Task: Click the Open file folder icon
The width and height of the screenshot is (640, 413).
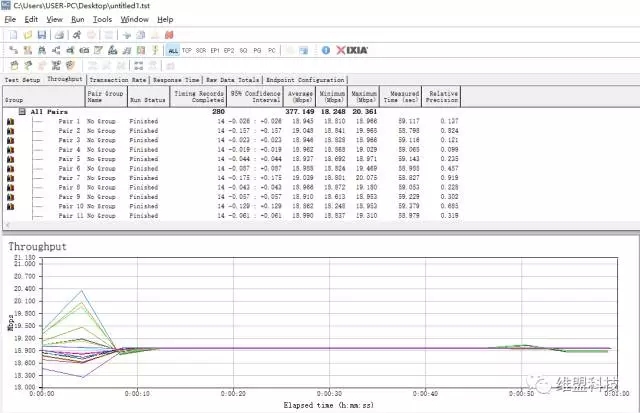Action: pyautogui.click(x=27, y=34)
